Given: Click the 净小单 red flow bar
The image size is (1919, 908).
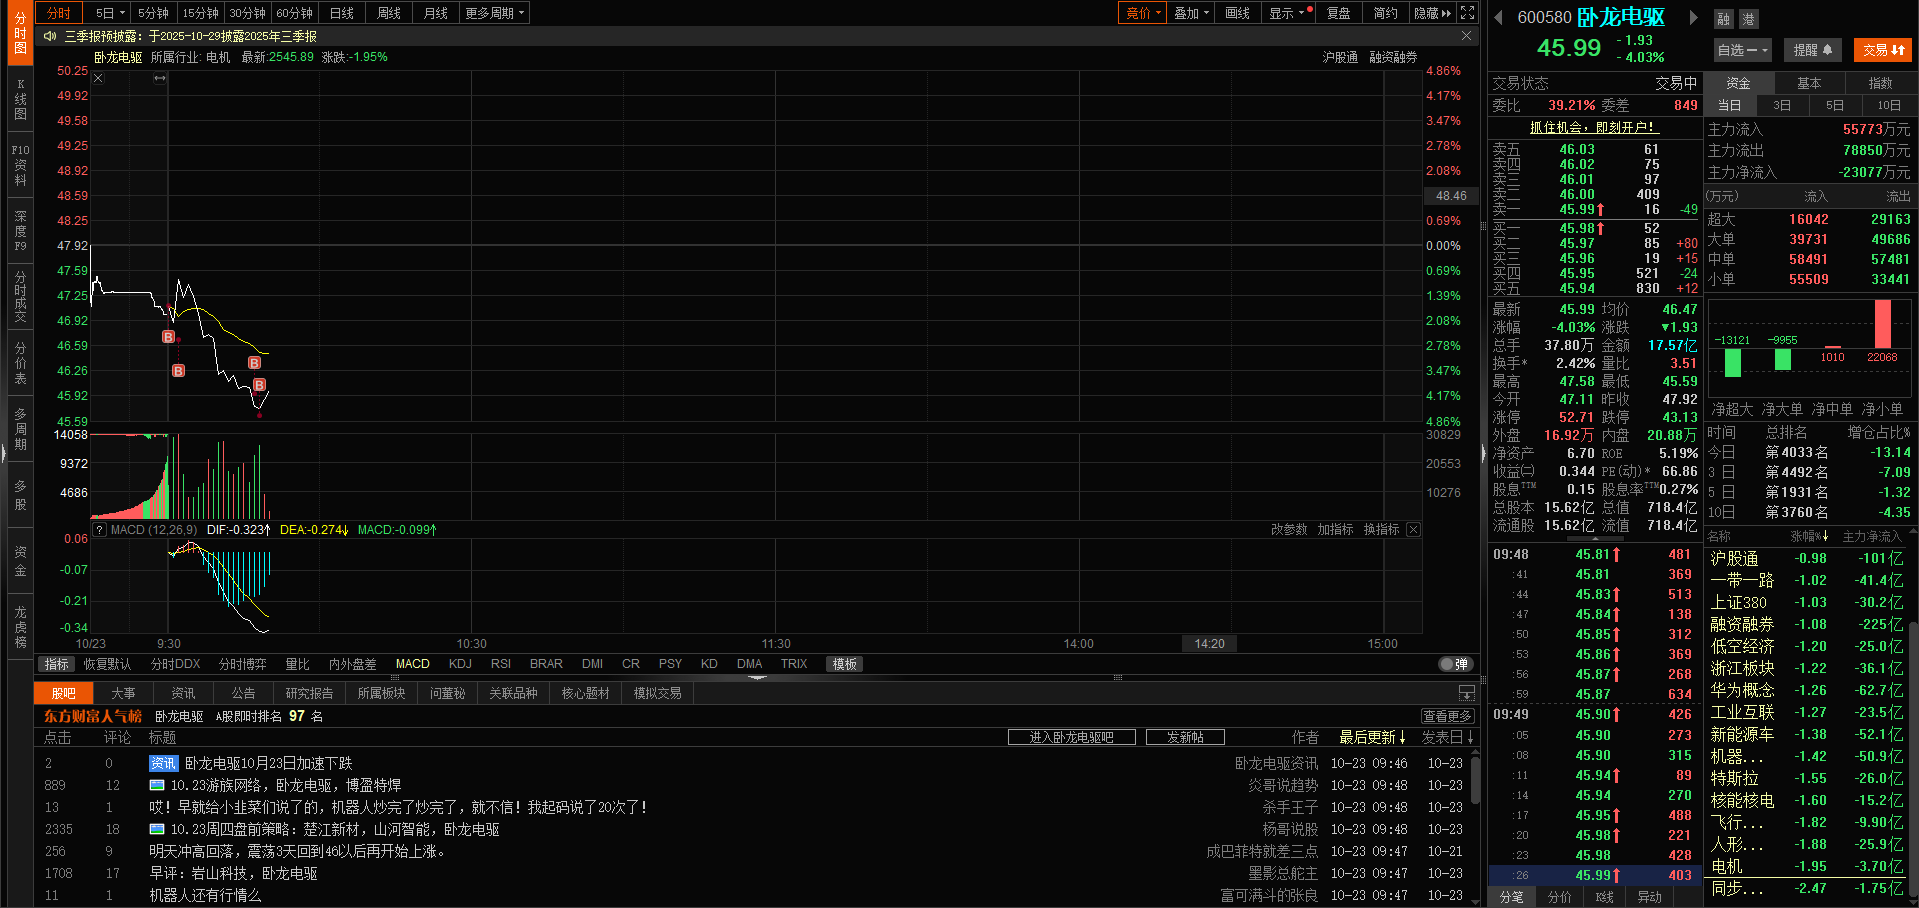Looking at the screenshot, I should (1883, 324).
